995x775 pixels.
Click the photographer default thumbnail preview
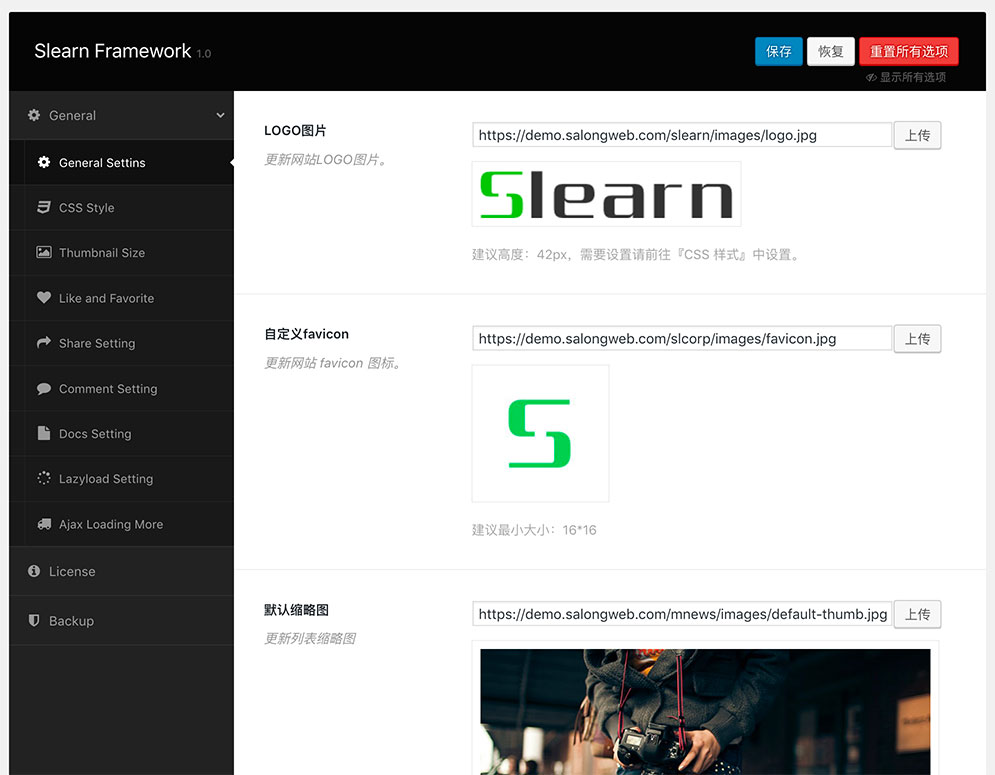pos(705,711)
